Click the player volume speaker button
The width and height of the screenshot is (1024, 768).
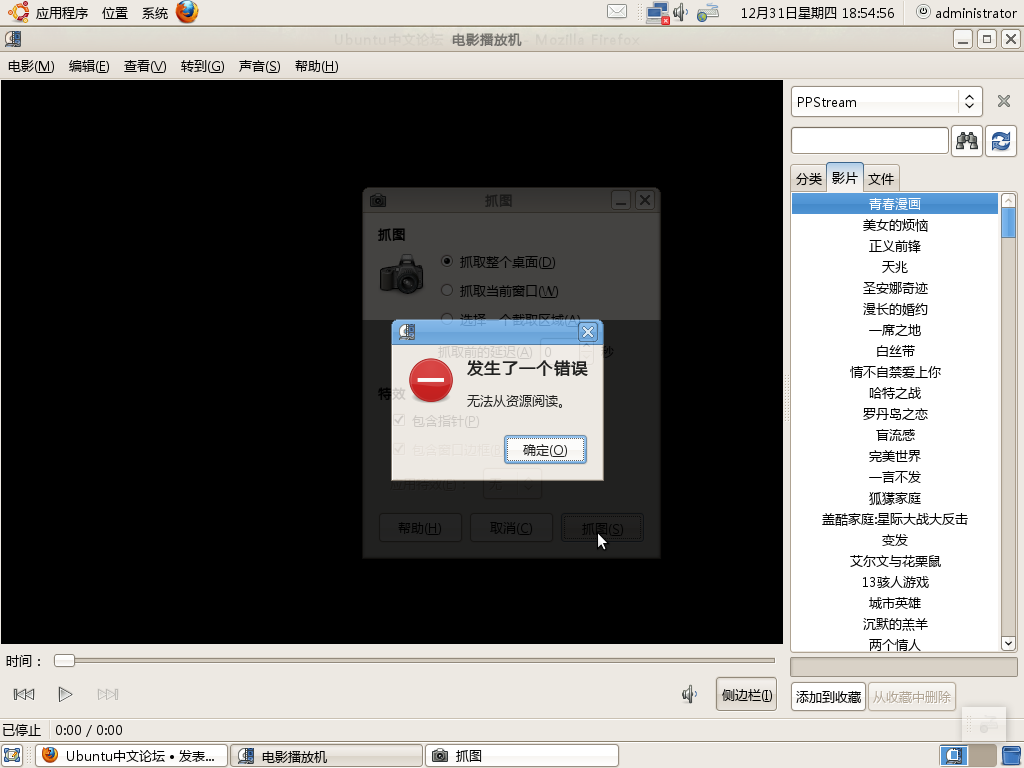(x=689, y=694)
